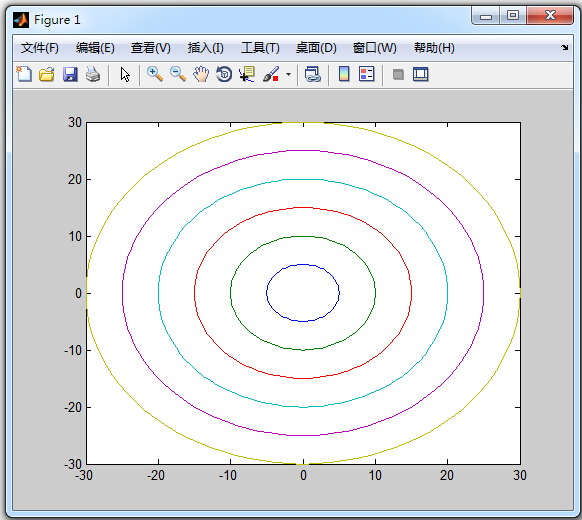Insert Colorbar using toolbar icon
This screenshot has height=520, width=582.
pyautogui.click(x=344, y=74)
